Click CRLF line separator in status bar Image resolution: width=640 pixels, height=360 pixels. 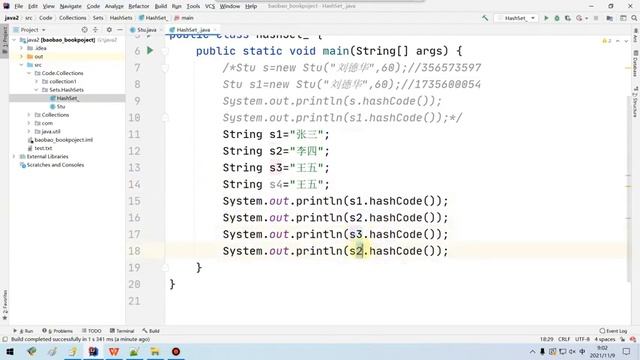click(x=564, y=339)
